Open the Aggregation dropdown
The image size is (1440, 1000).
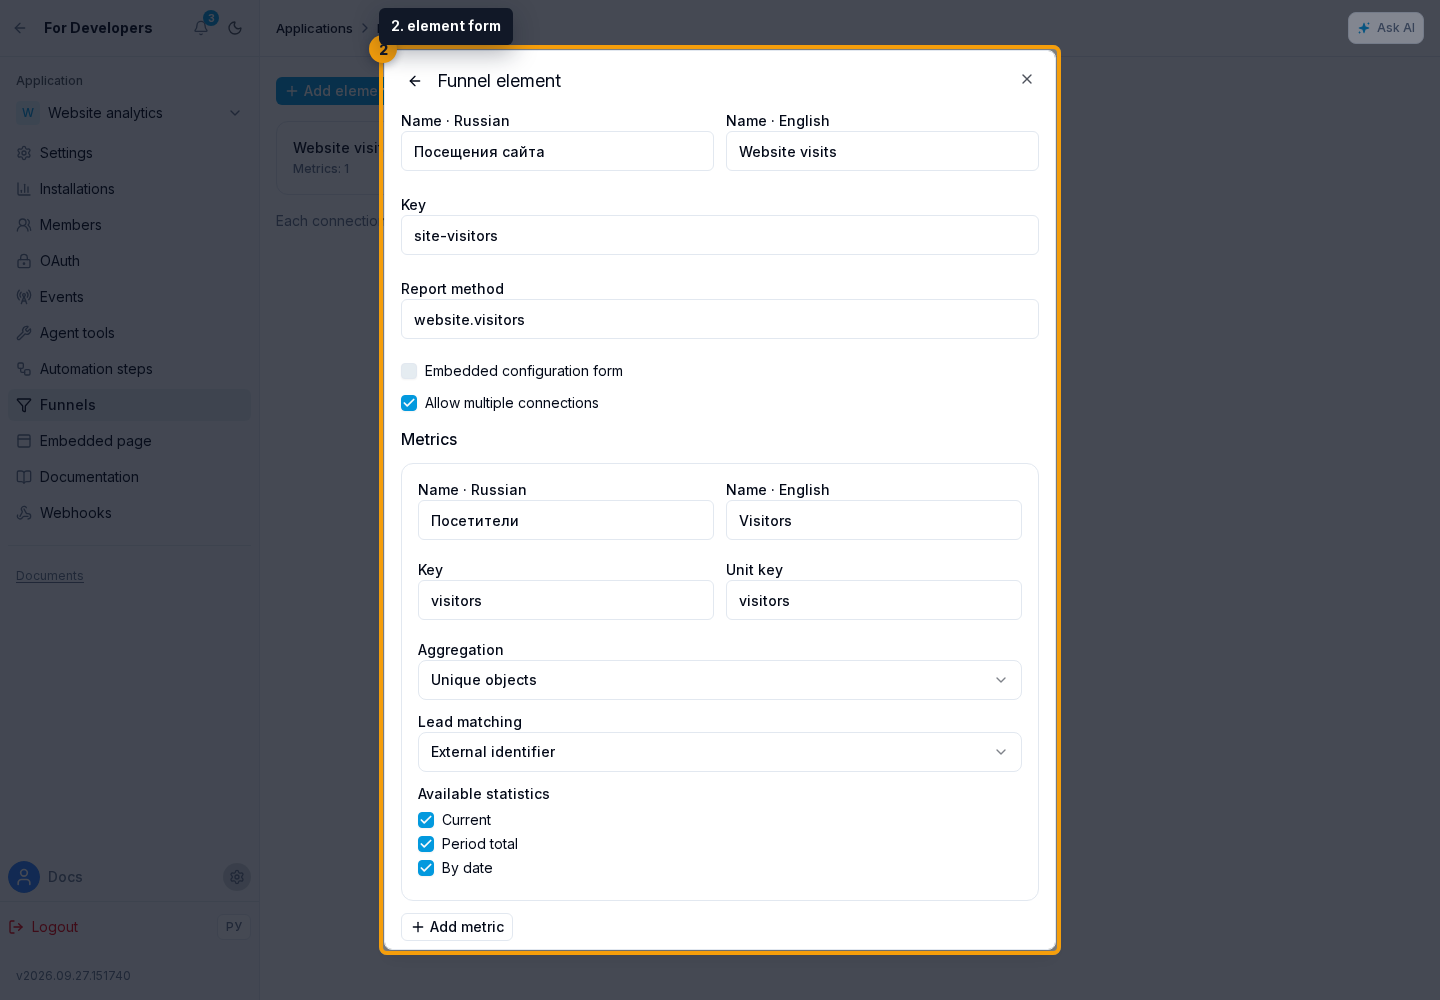(x=720, y=680)
